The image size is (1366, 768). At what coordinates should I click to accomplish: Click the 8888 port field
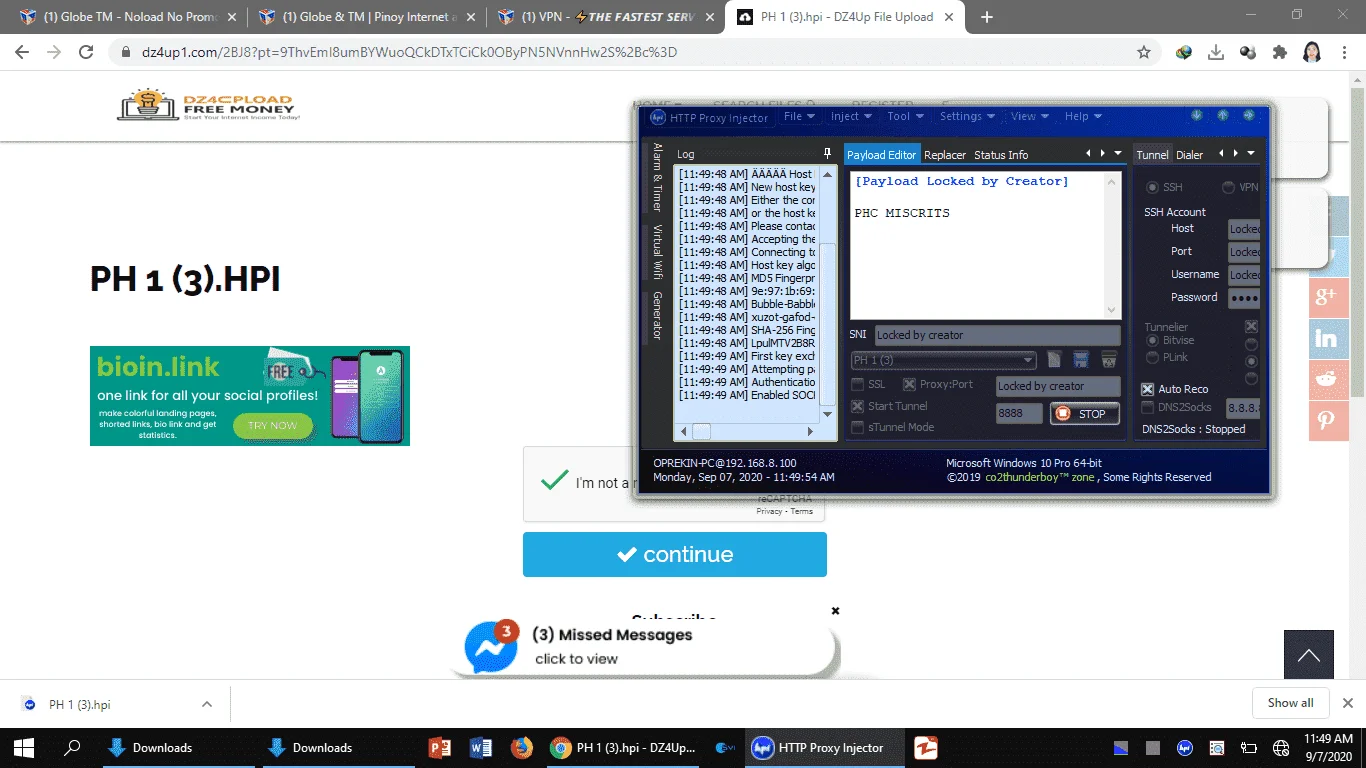(1019, 413)
